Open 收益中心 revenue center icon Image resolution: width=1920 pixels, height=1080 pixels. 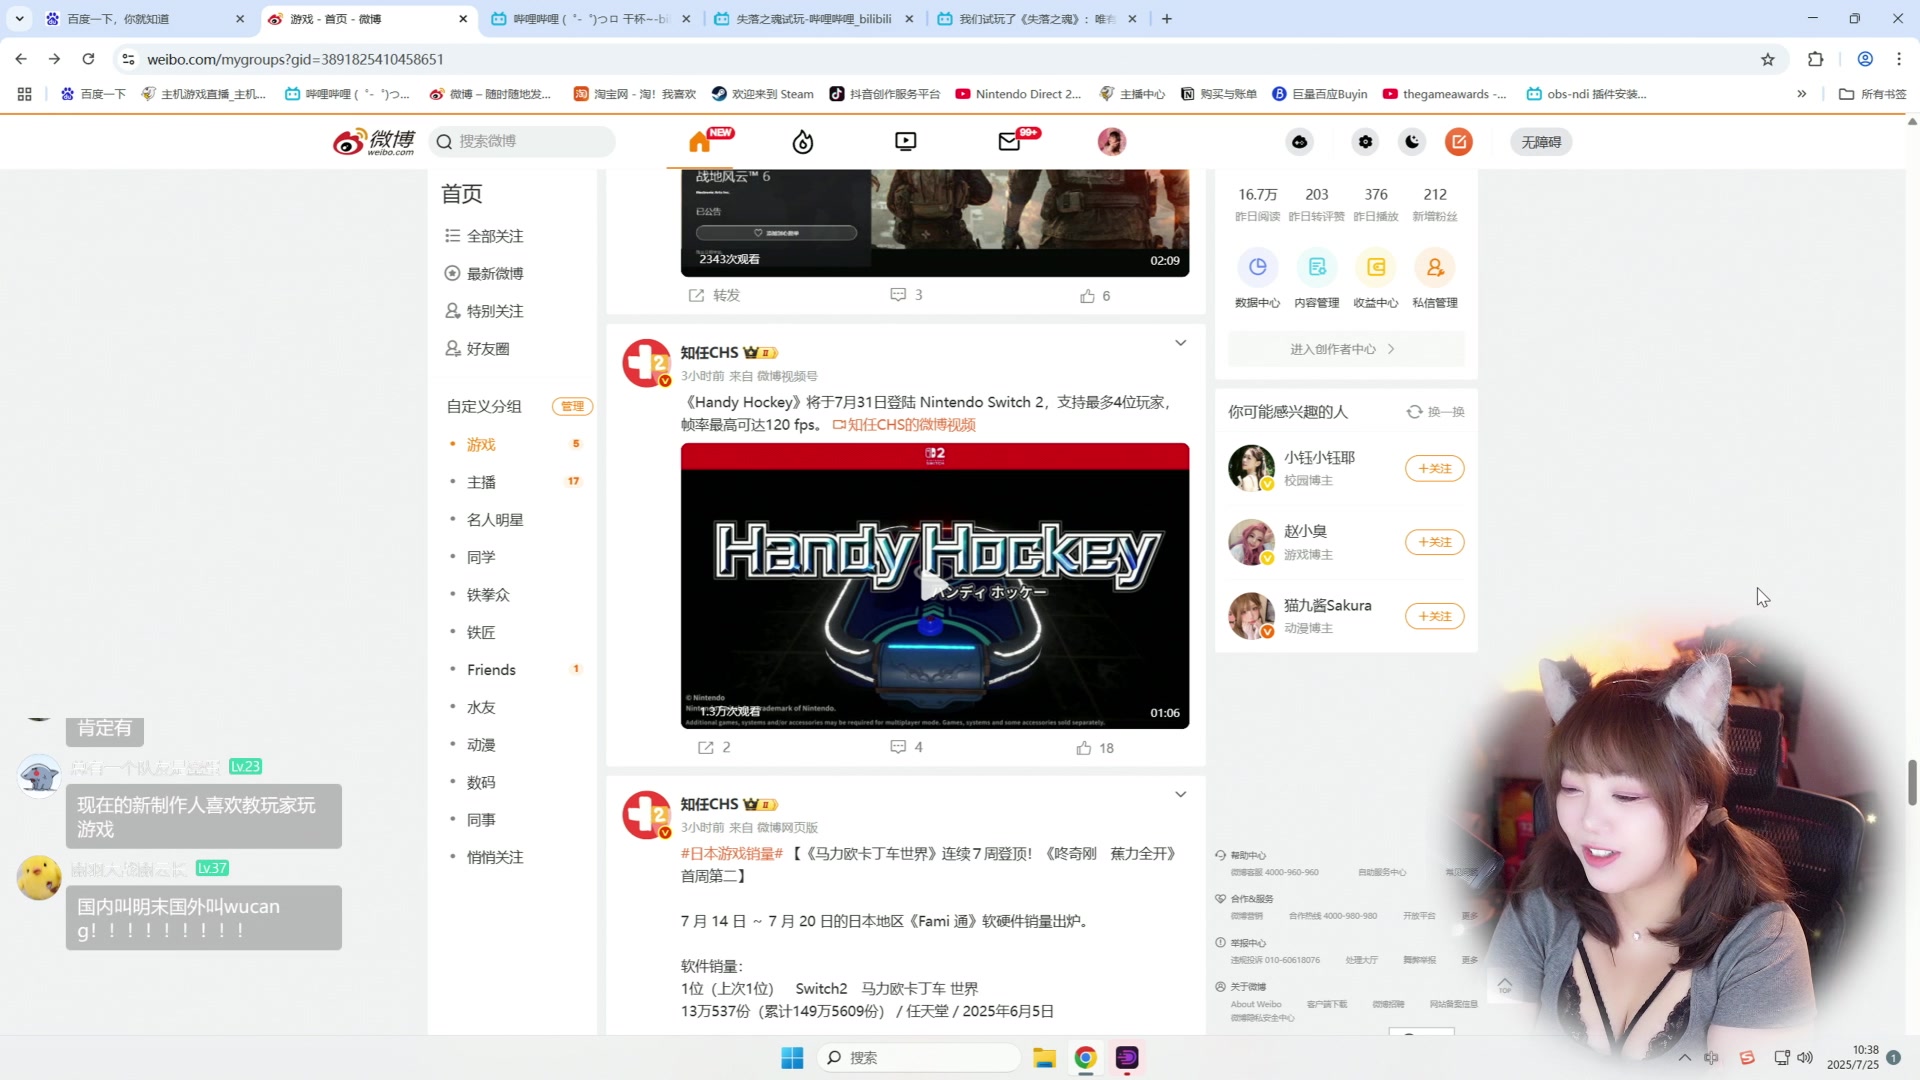(x=1376, y=268)
